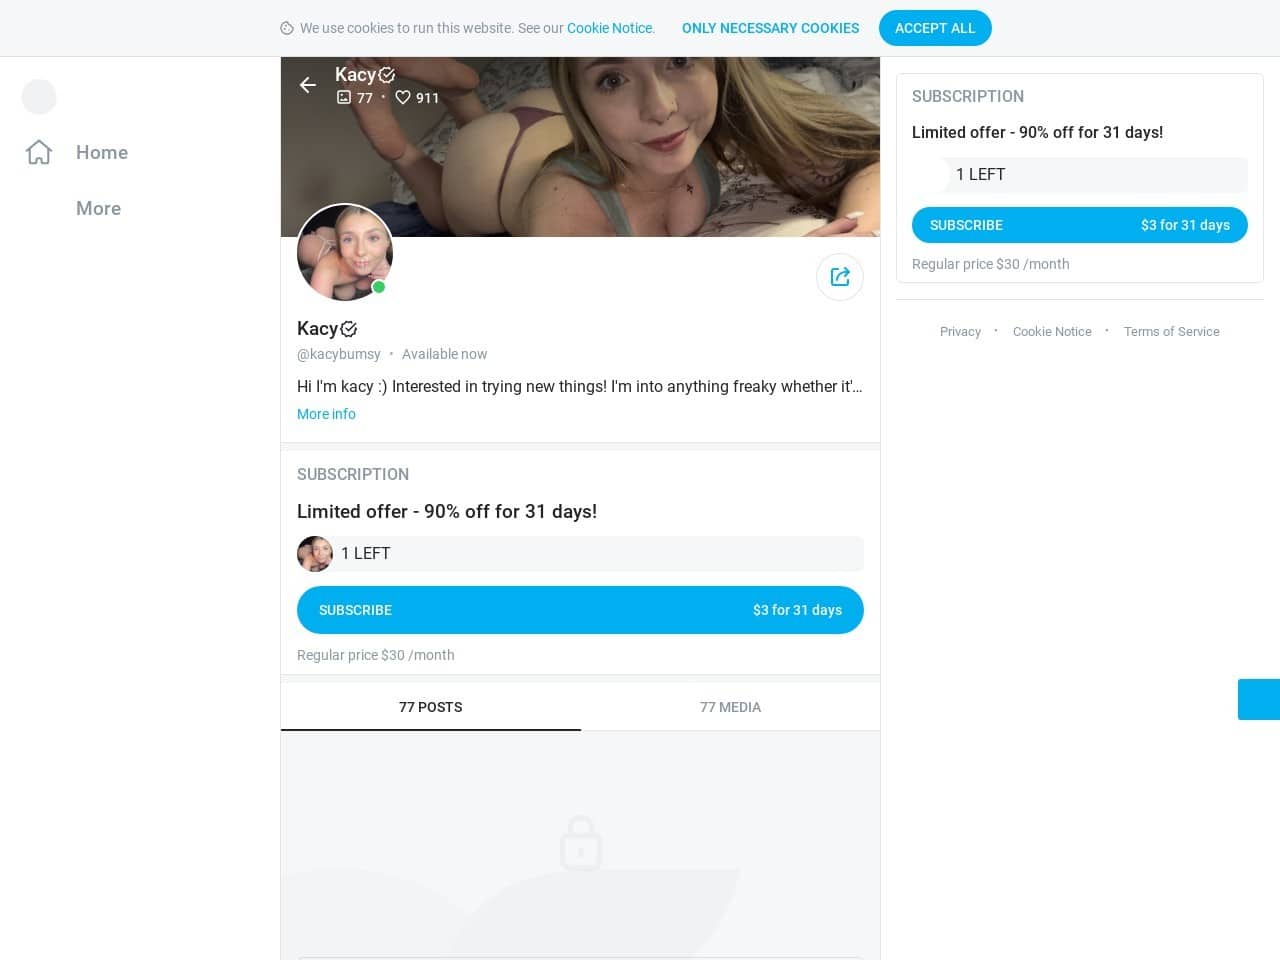Expand the bio with More info
This screenshot has width=1280, height=960.
326,414
